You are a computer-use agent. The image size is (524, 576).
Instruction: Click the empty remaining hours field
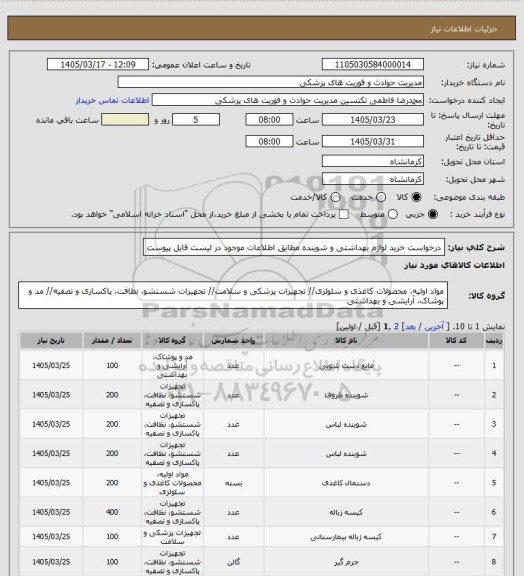pos(125,120)
